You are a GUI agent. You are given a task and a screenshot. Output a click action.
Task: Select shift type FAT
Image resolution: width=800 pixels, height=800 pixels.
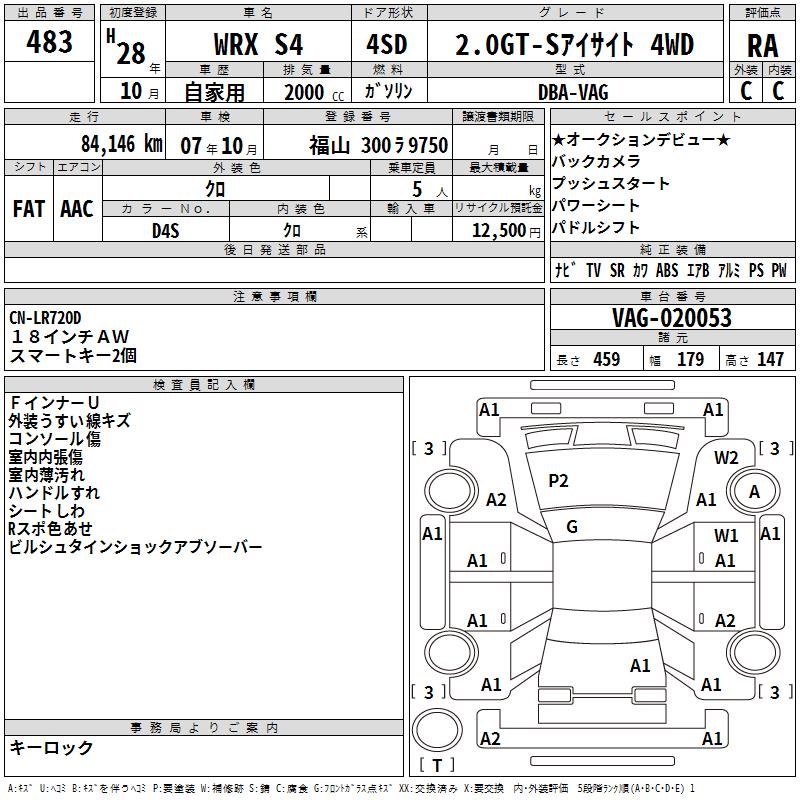[x=29, y=209]
